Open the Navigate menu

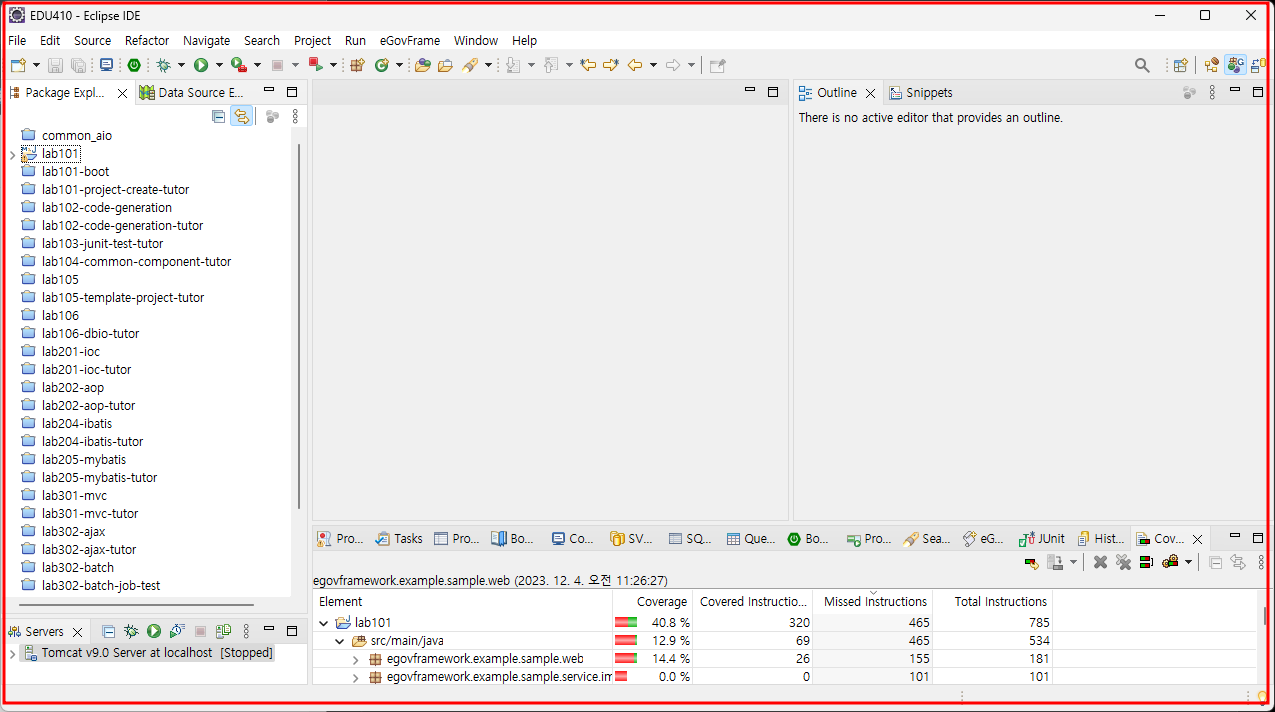point(206,41)
